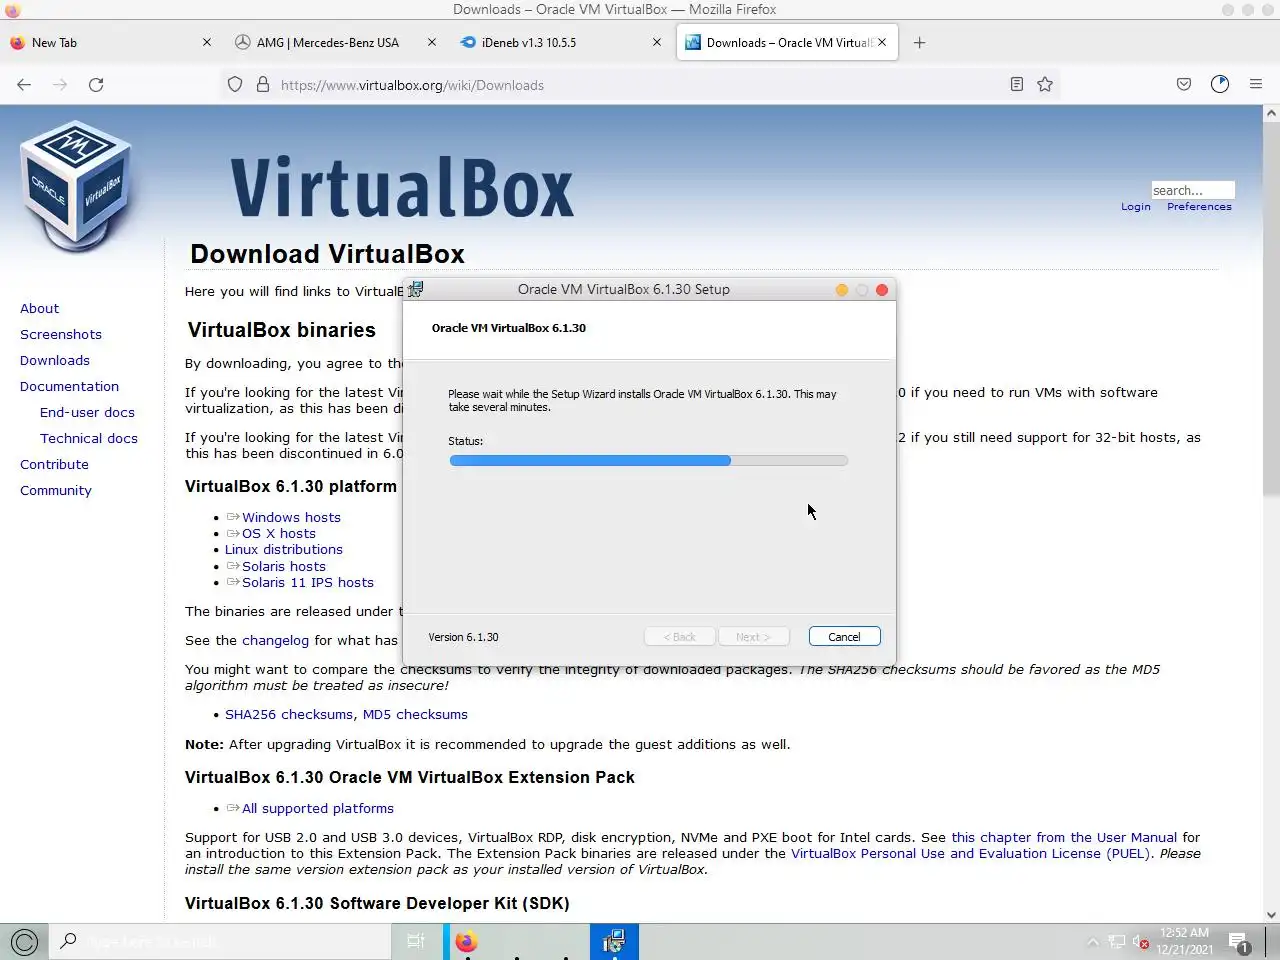Screen dimensions: 1280x960
Task: Open SHA256 checksums link
Action: point(289,715)
